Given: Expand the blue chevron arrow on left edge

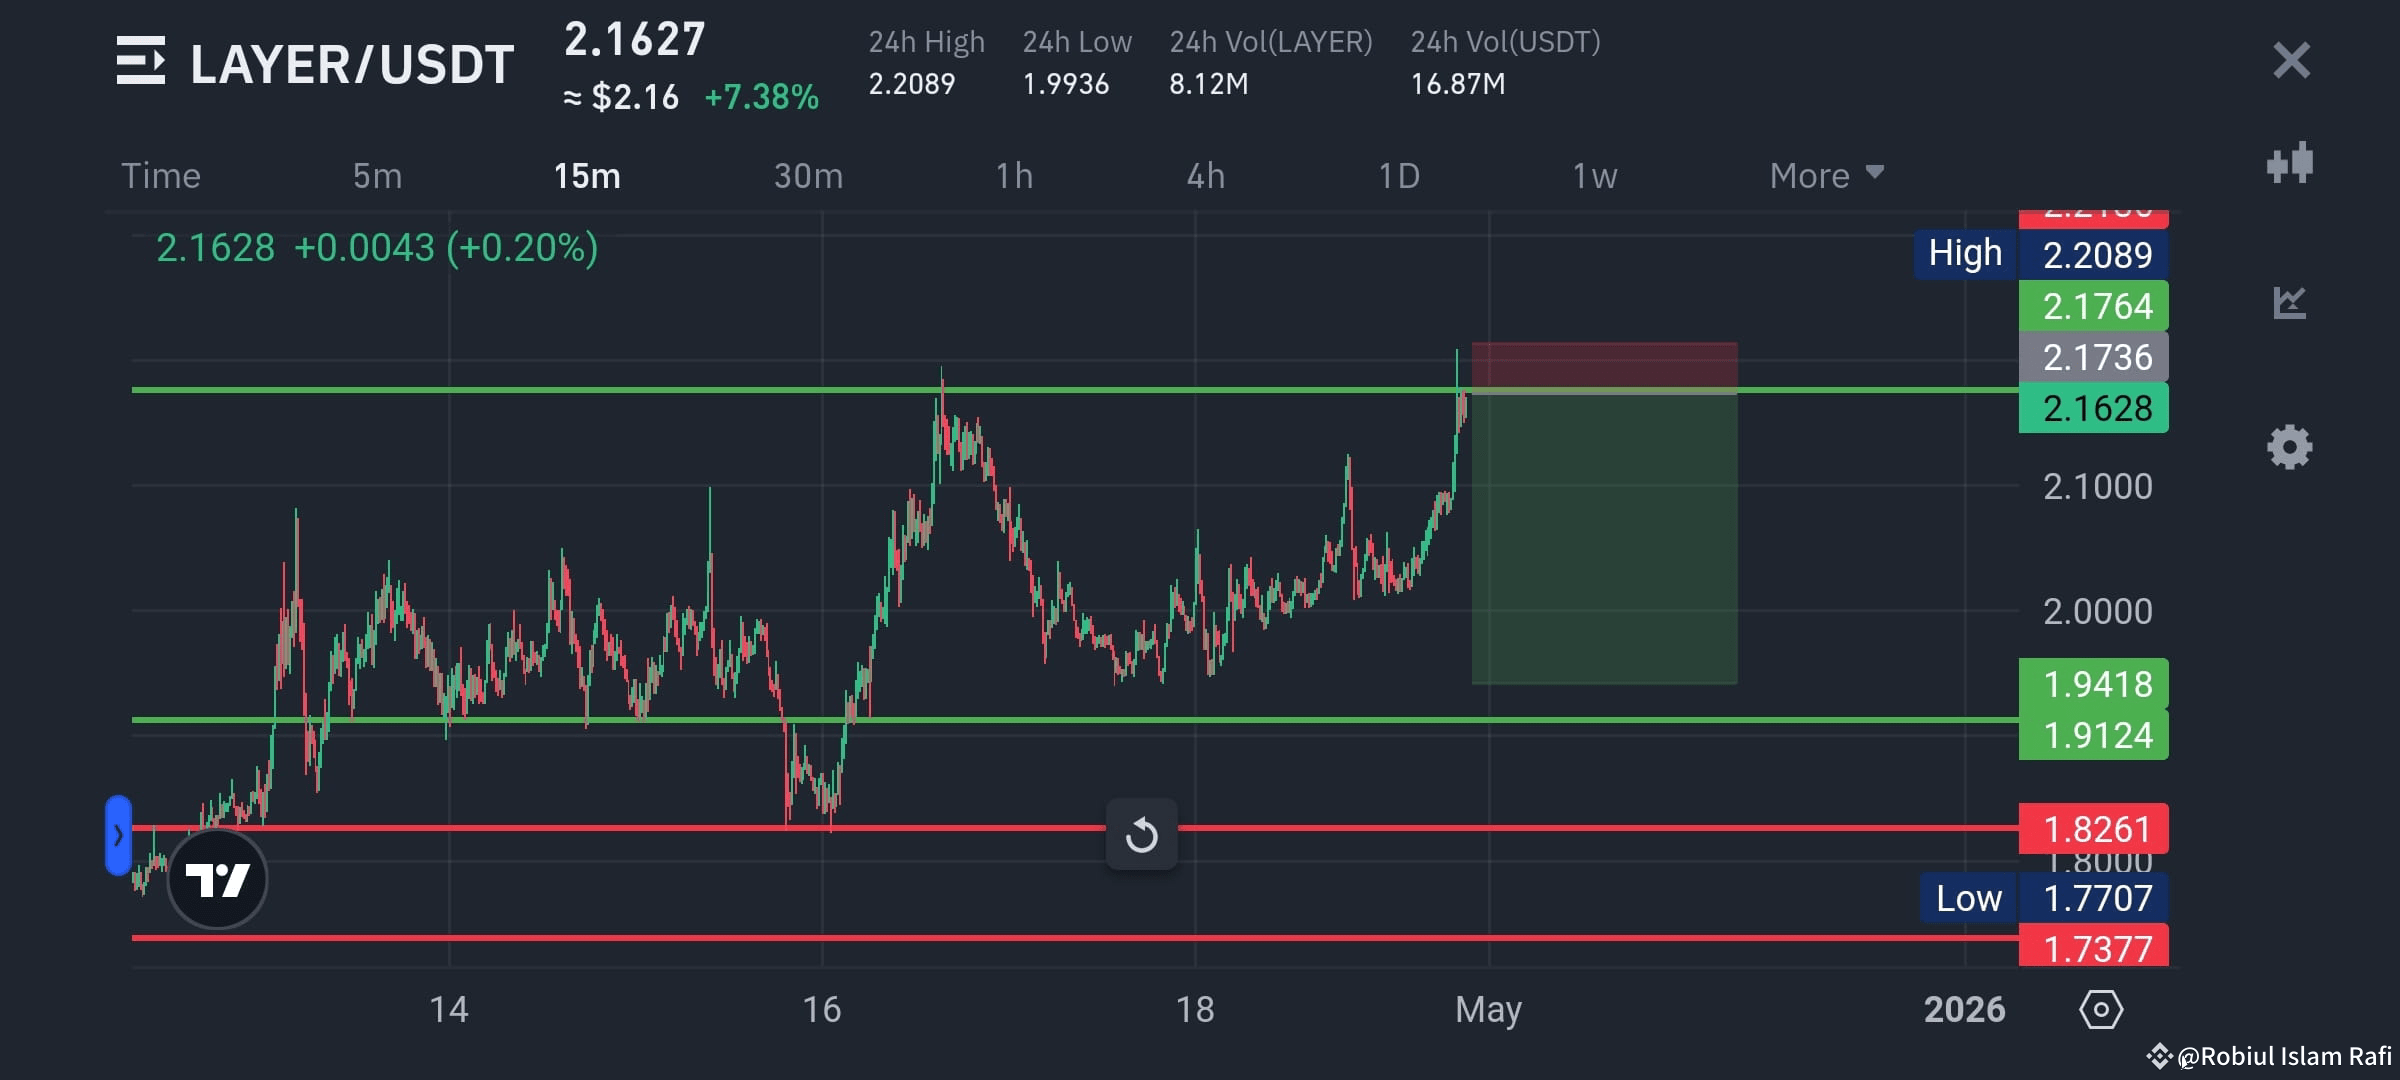Looking at the screenshot, I should (119, 832).
